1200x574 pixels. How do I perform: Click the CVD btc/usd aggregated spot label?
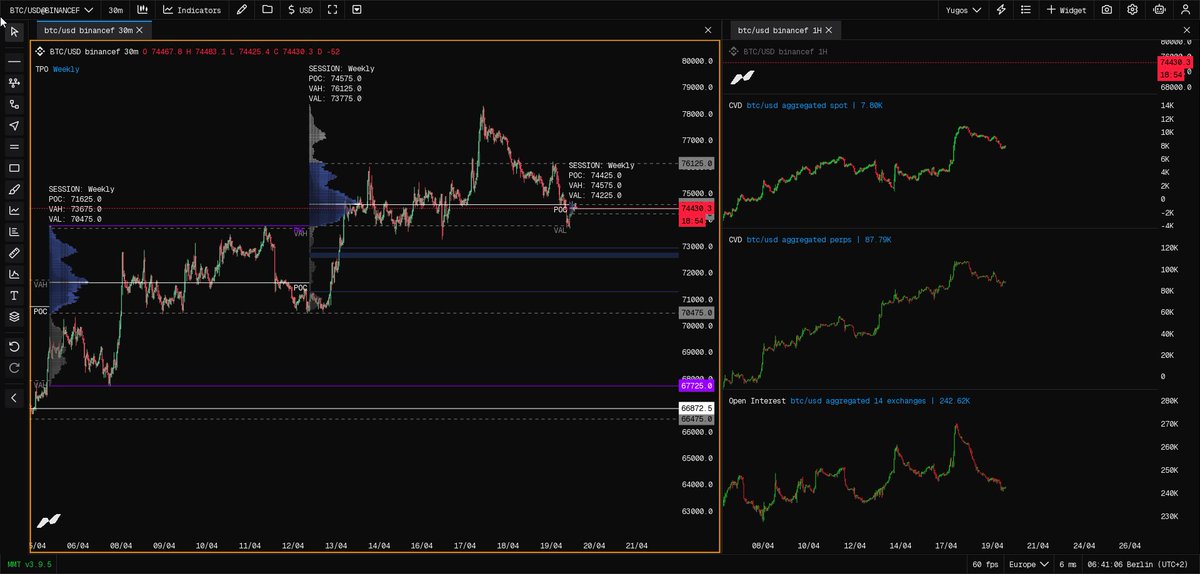(805, 105)
